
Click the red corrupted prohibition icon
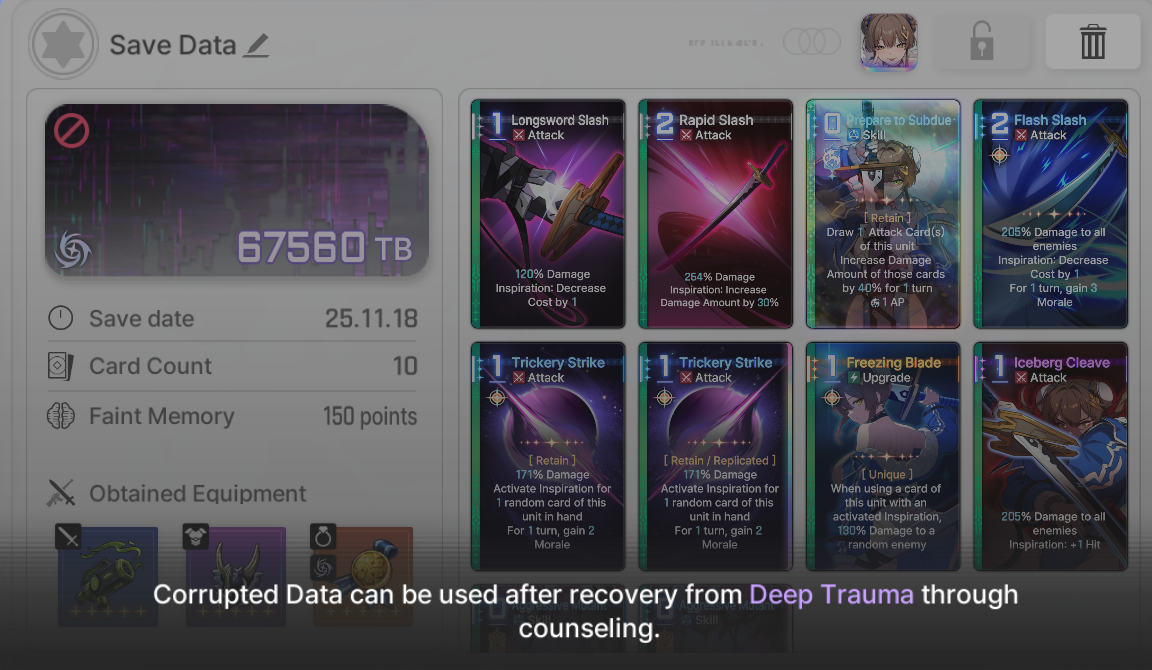pos(71,131)
